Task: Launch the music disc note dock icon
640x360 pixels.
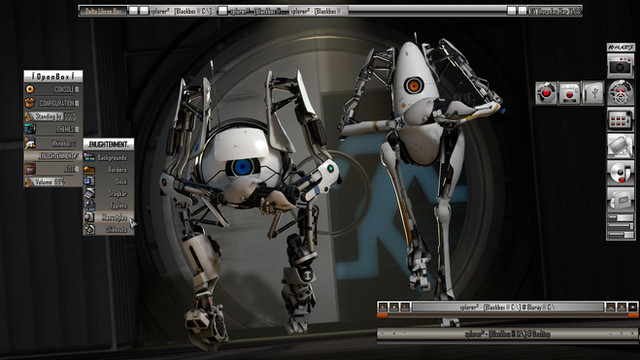Action: coord(620,173)
